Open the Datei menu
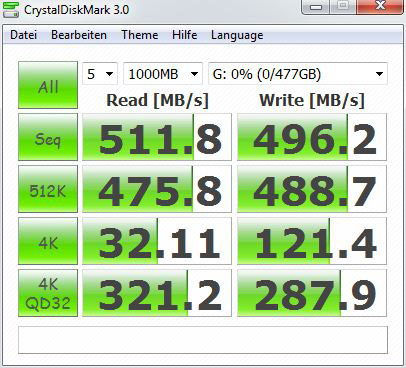The height and width of the screenshot is (368, 406). pos(23,35)
